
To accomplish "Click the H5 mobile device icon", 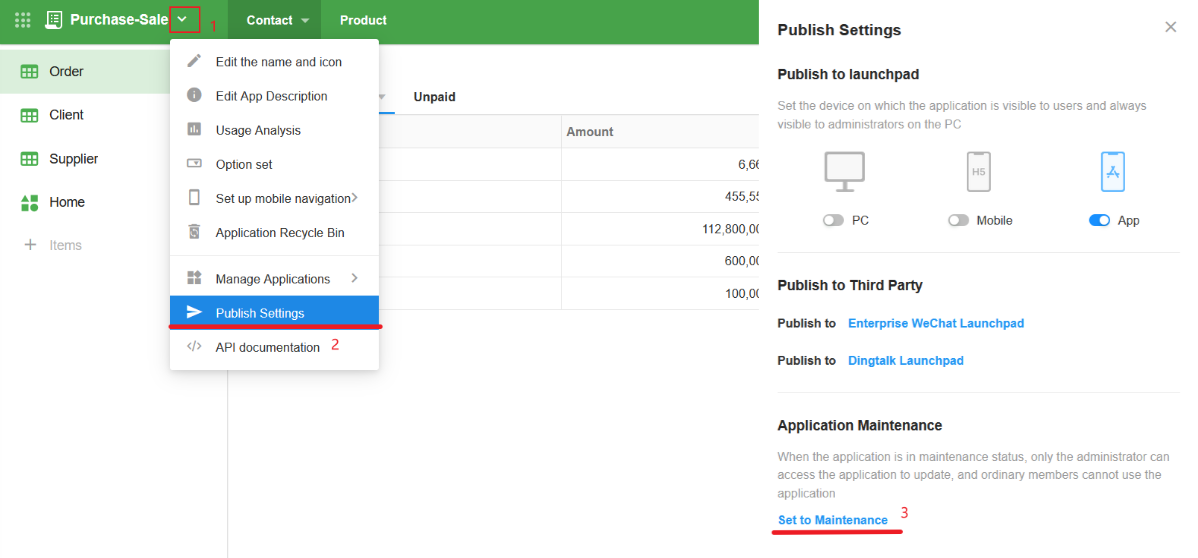I will (x=979, y=172).
